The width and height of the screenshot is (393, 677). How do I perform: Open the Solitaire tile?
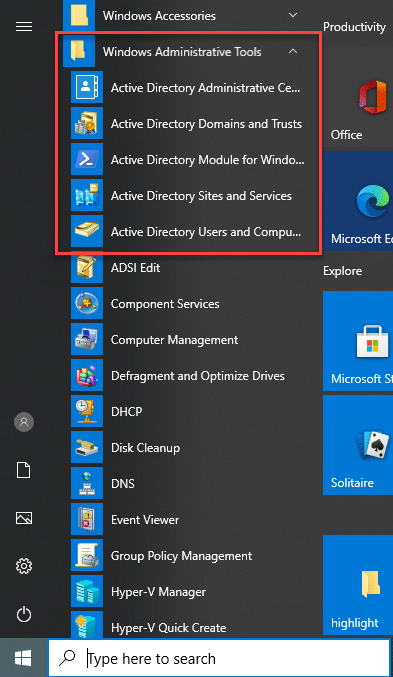[358, 445]
